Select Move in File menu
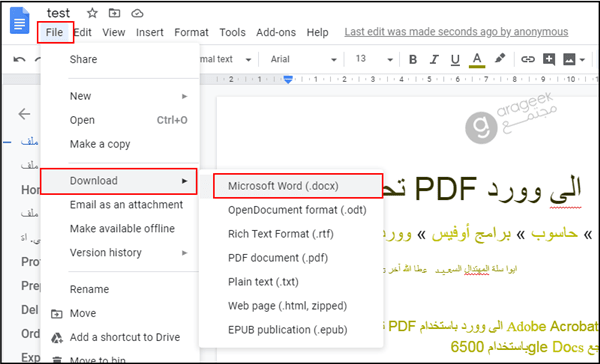This screenshot has height=364, width=600. pos(119,313)
